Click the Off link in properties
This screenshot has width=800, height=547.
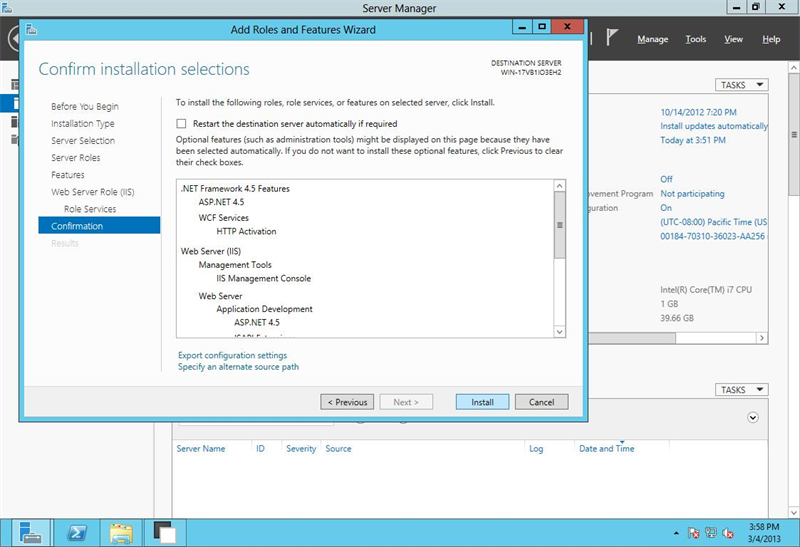[x=666, y=179]
